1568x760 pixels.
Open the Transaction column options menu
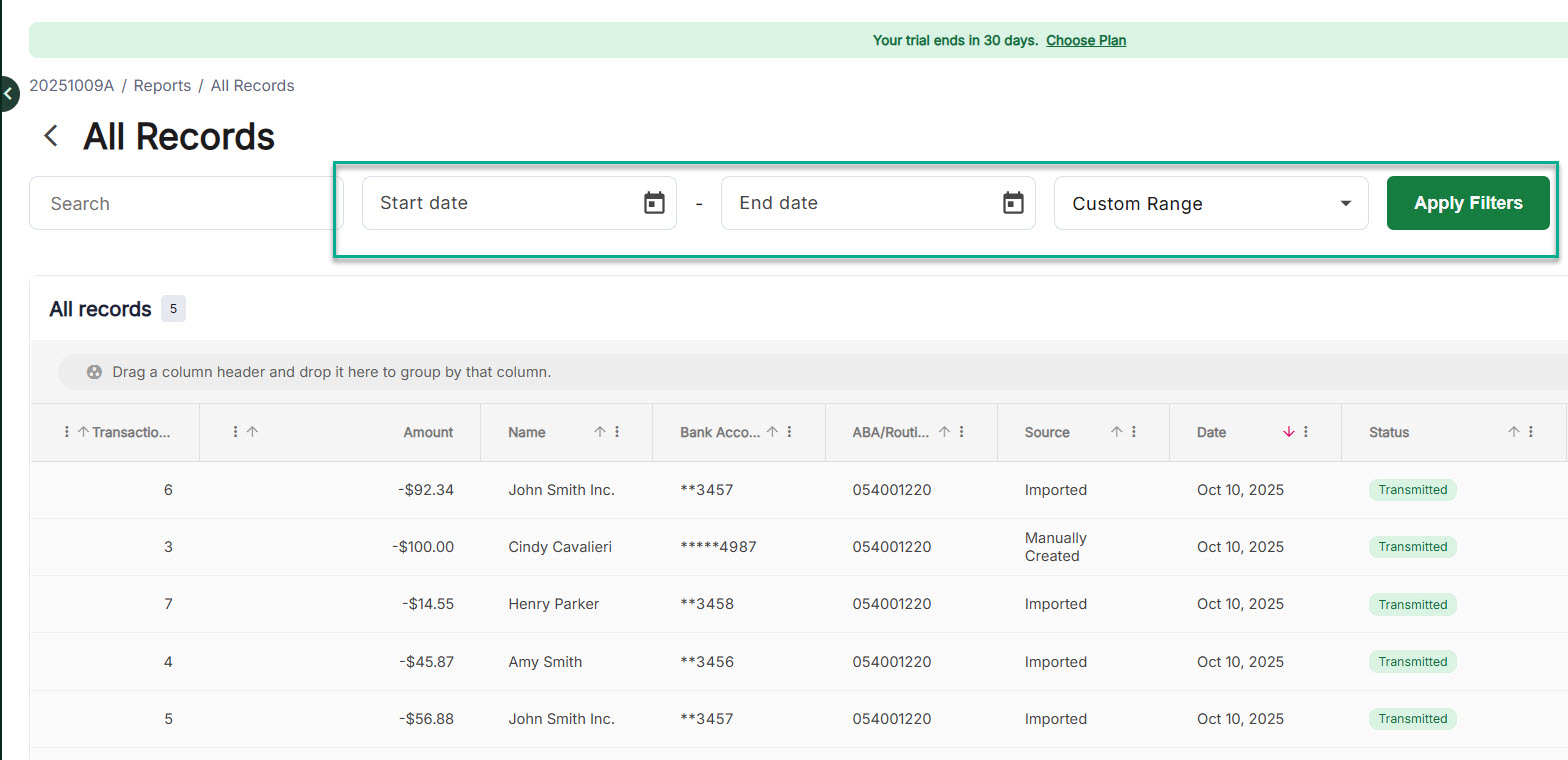pos(67,432)
